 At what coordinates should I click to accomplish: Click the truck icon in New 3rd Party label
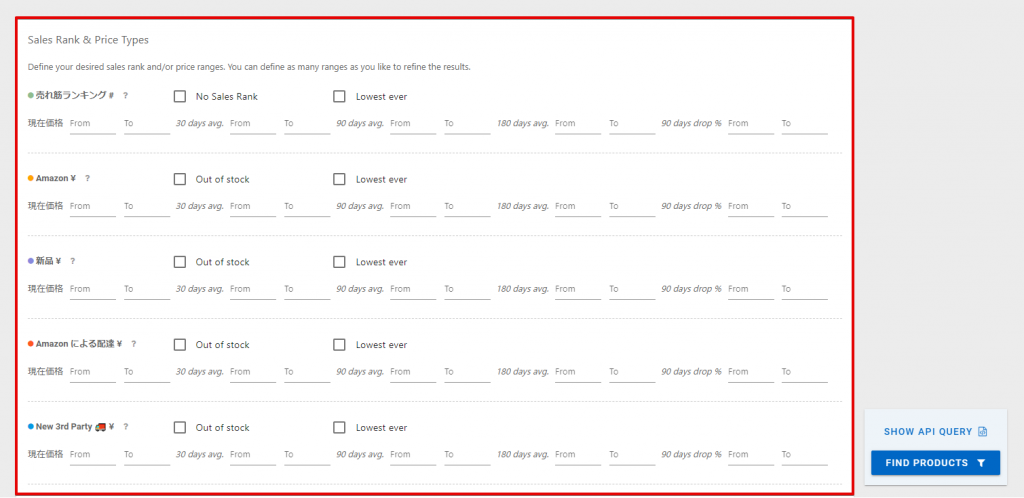pyautogui.click(x=101, y=427)
